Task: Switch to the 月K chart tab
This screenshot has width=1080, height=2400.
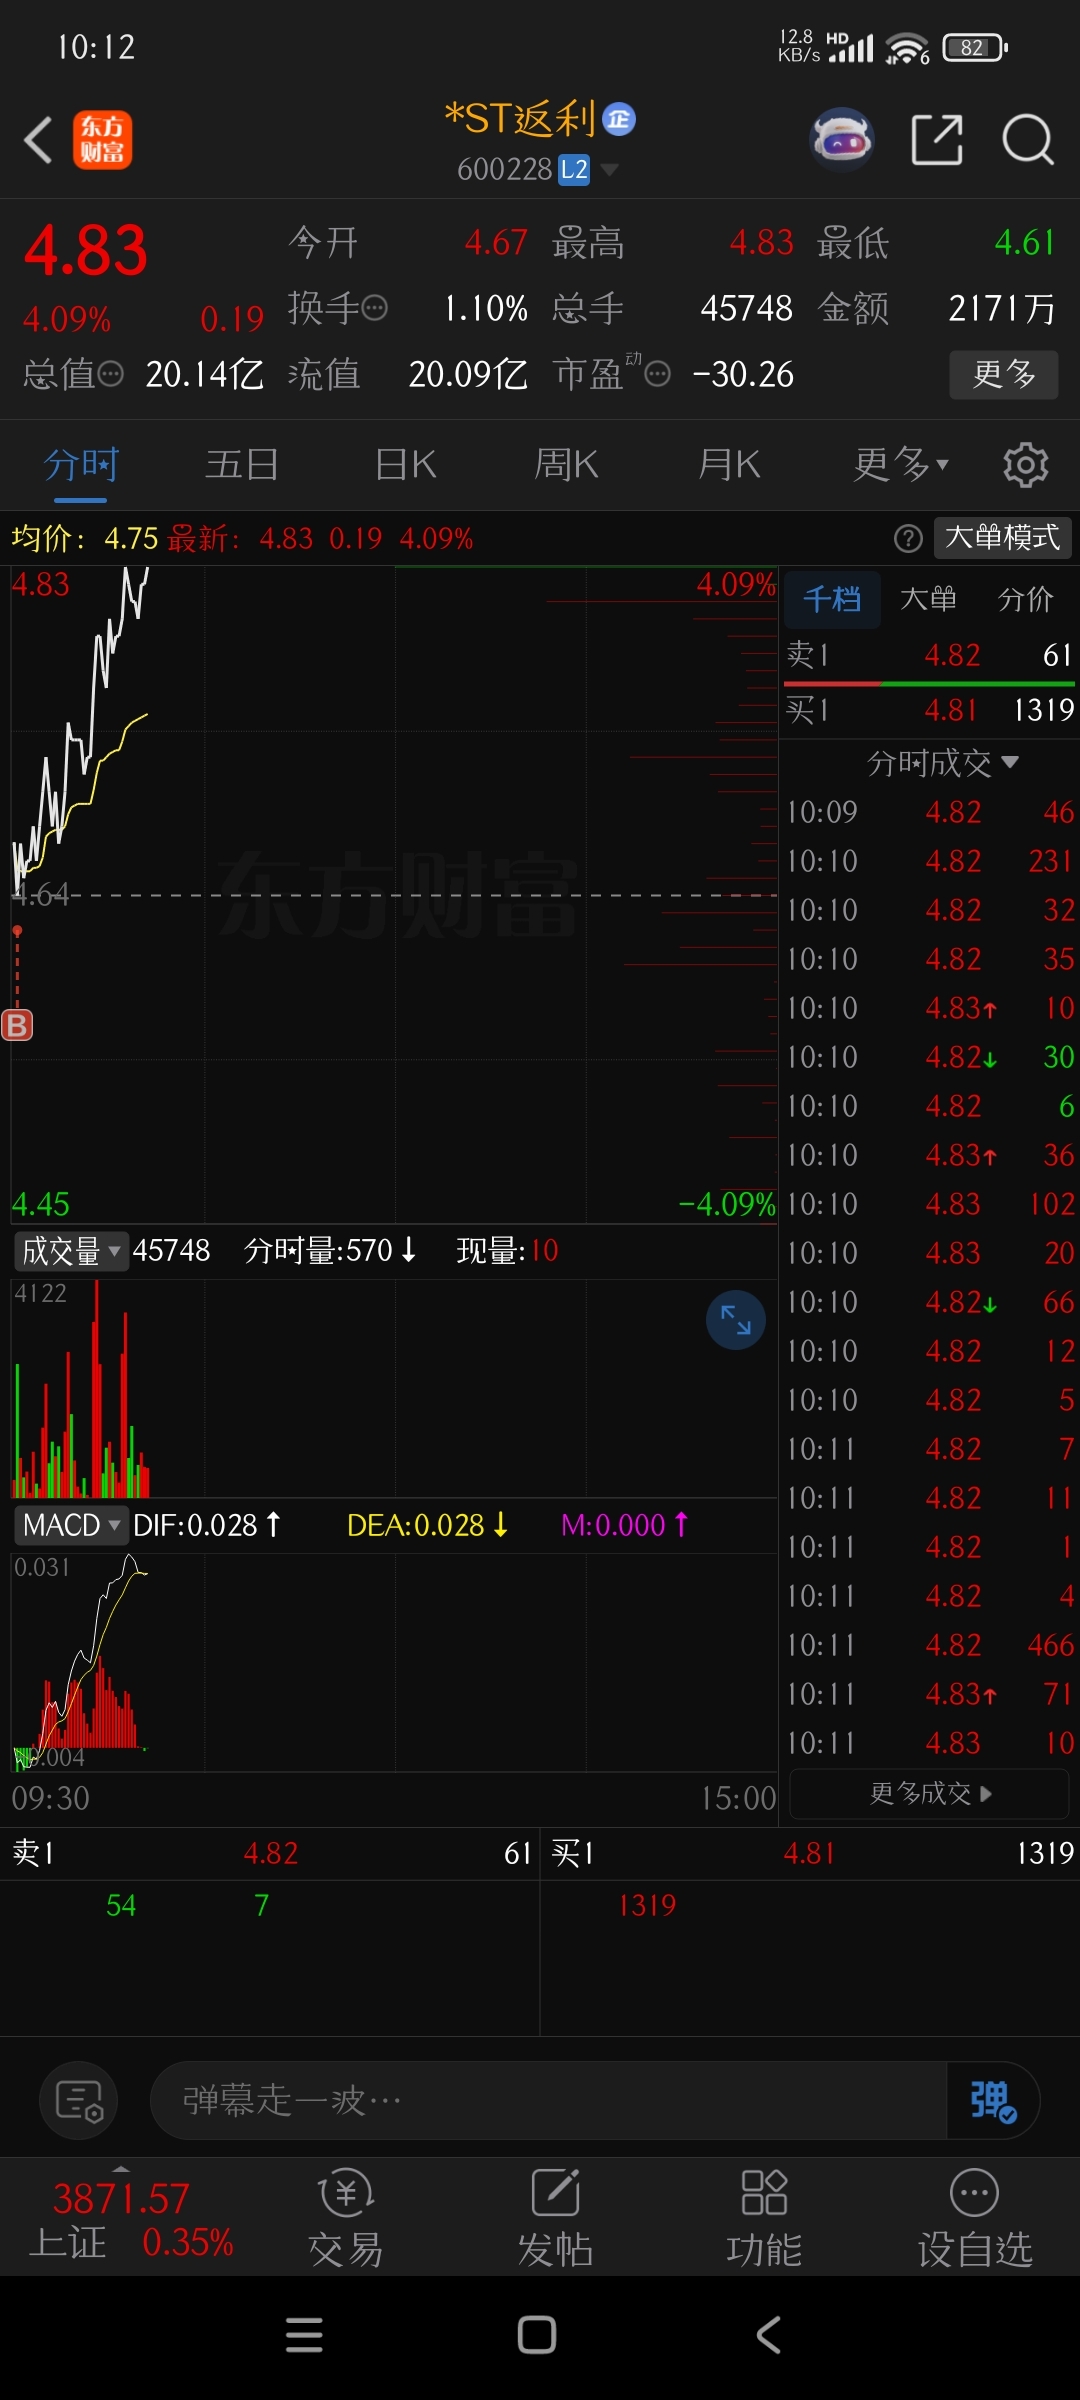Action: pos(729,465)
